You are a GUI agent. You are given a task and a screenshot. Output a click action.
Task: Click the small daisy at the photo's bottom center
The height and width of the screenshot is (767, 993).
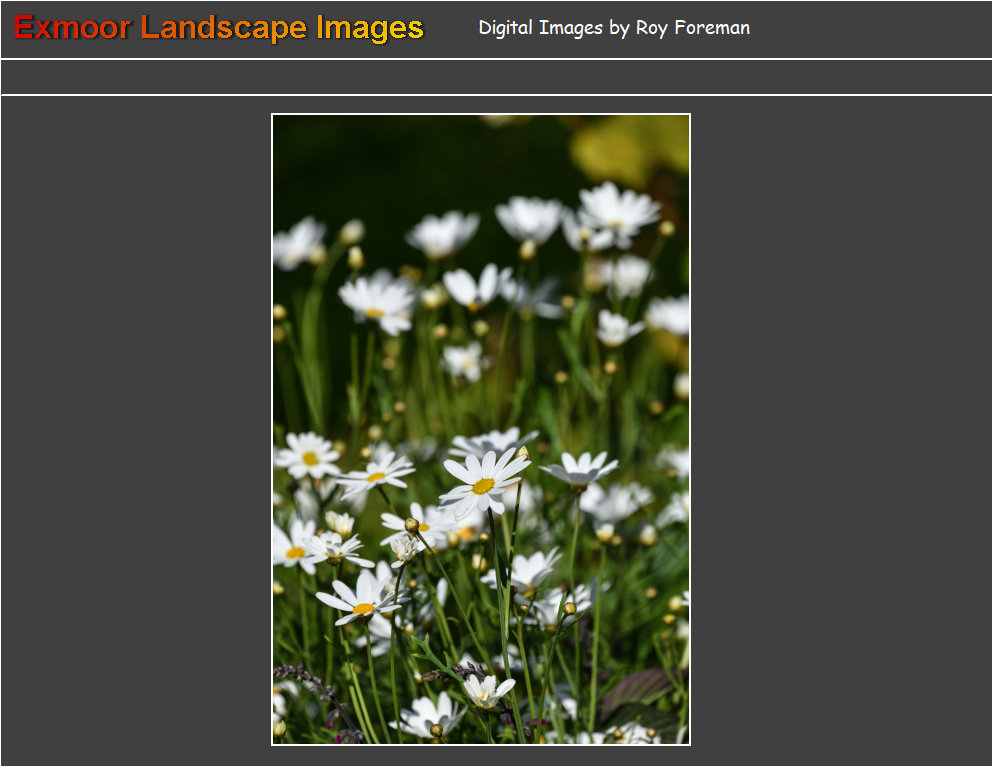[487, 690]
